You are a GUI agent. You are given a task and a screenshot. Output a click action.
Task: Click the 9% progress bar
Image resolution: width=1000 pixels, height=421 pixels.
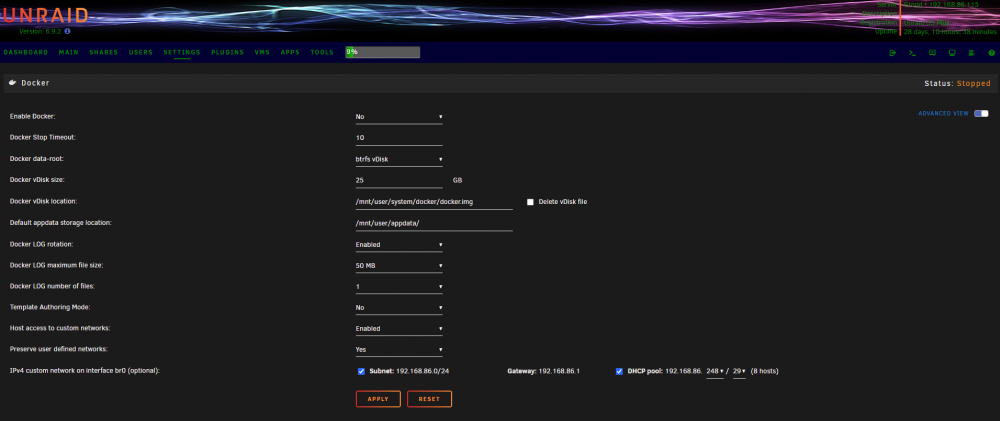click(383, 52)
